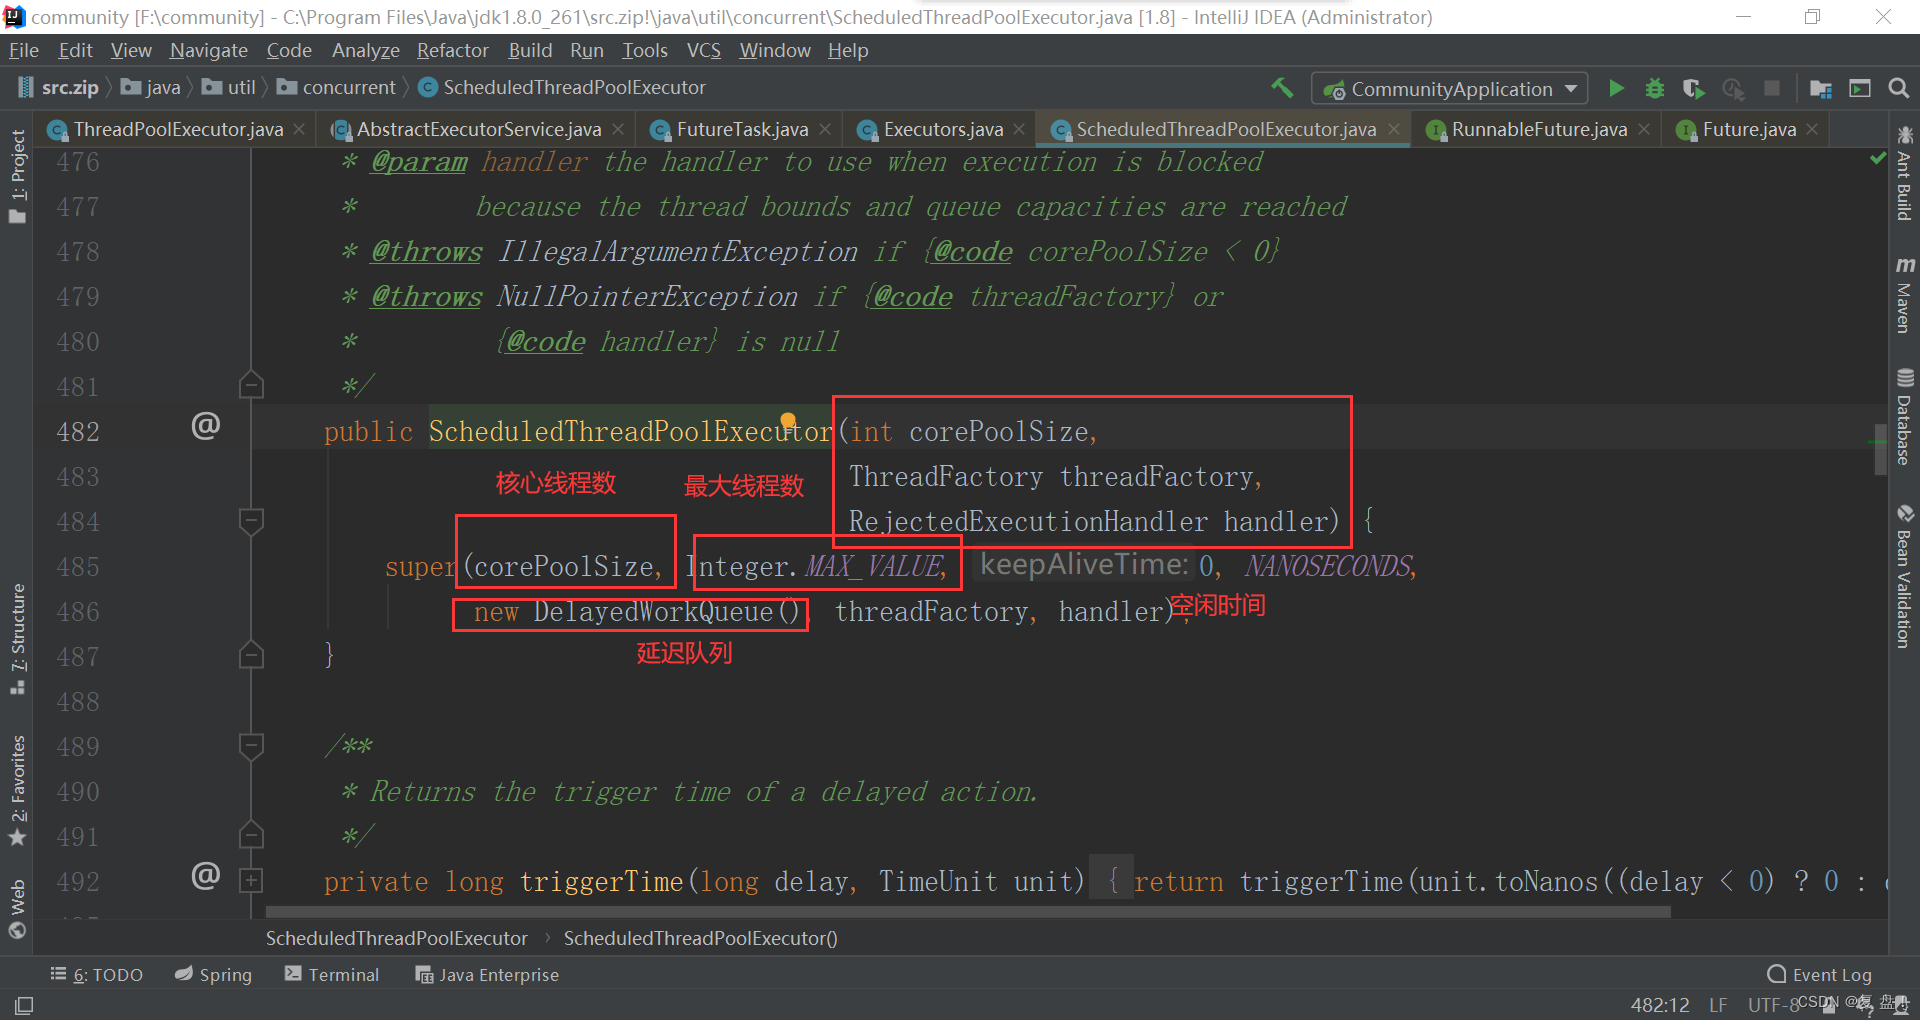Click the profiler run icon
The width and height of the screenshot is (1920, 1020).
coord(1733,88)
